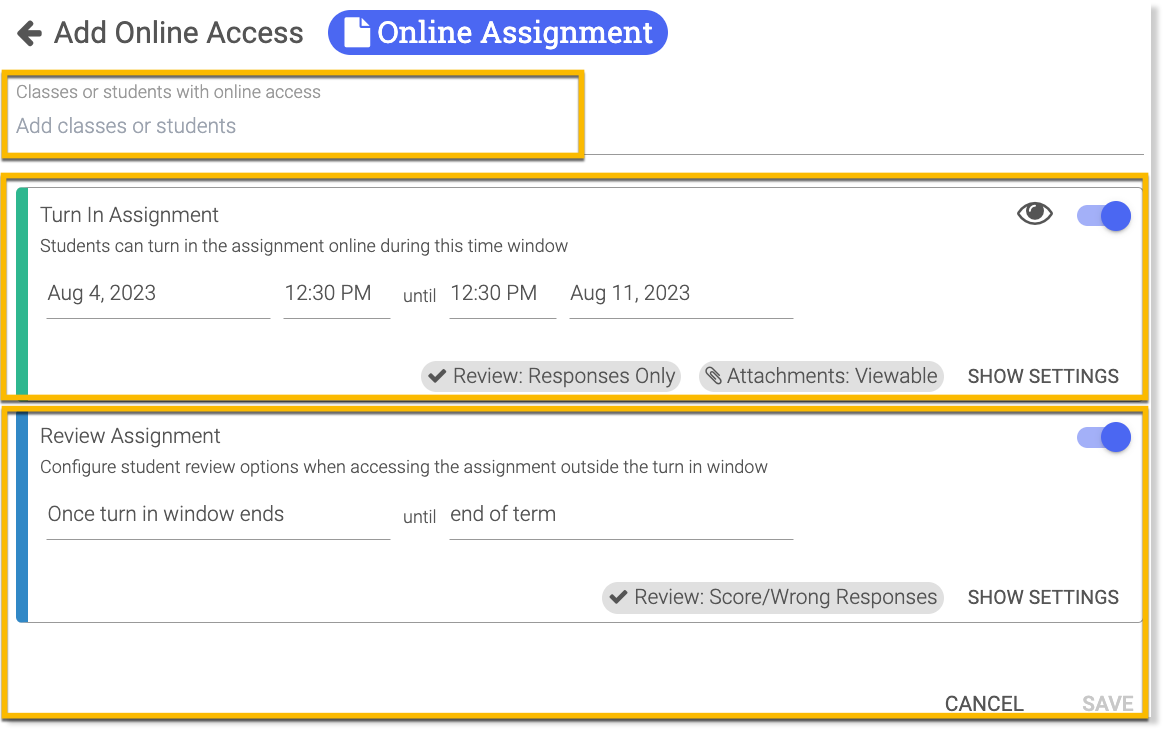The image size is (1163, 731).
Task: Click the checkmark icon on Review: Score/Wrong Responses chip
Action: click(619, 597)
